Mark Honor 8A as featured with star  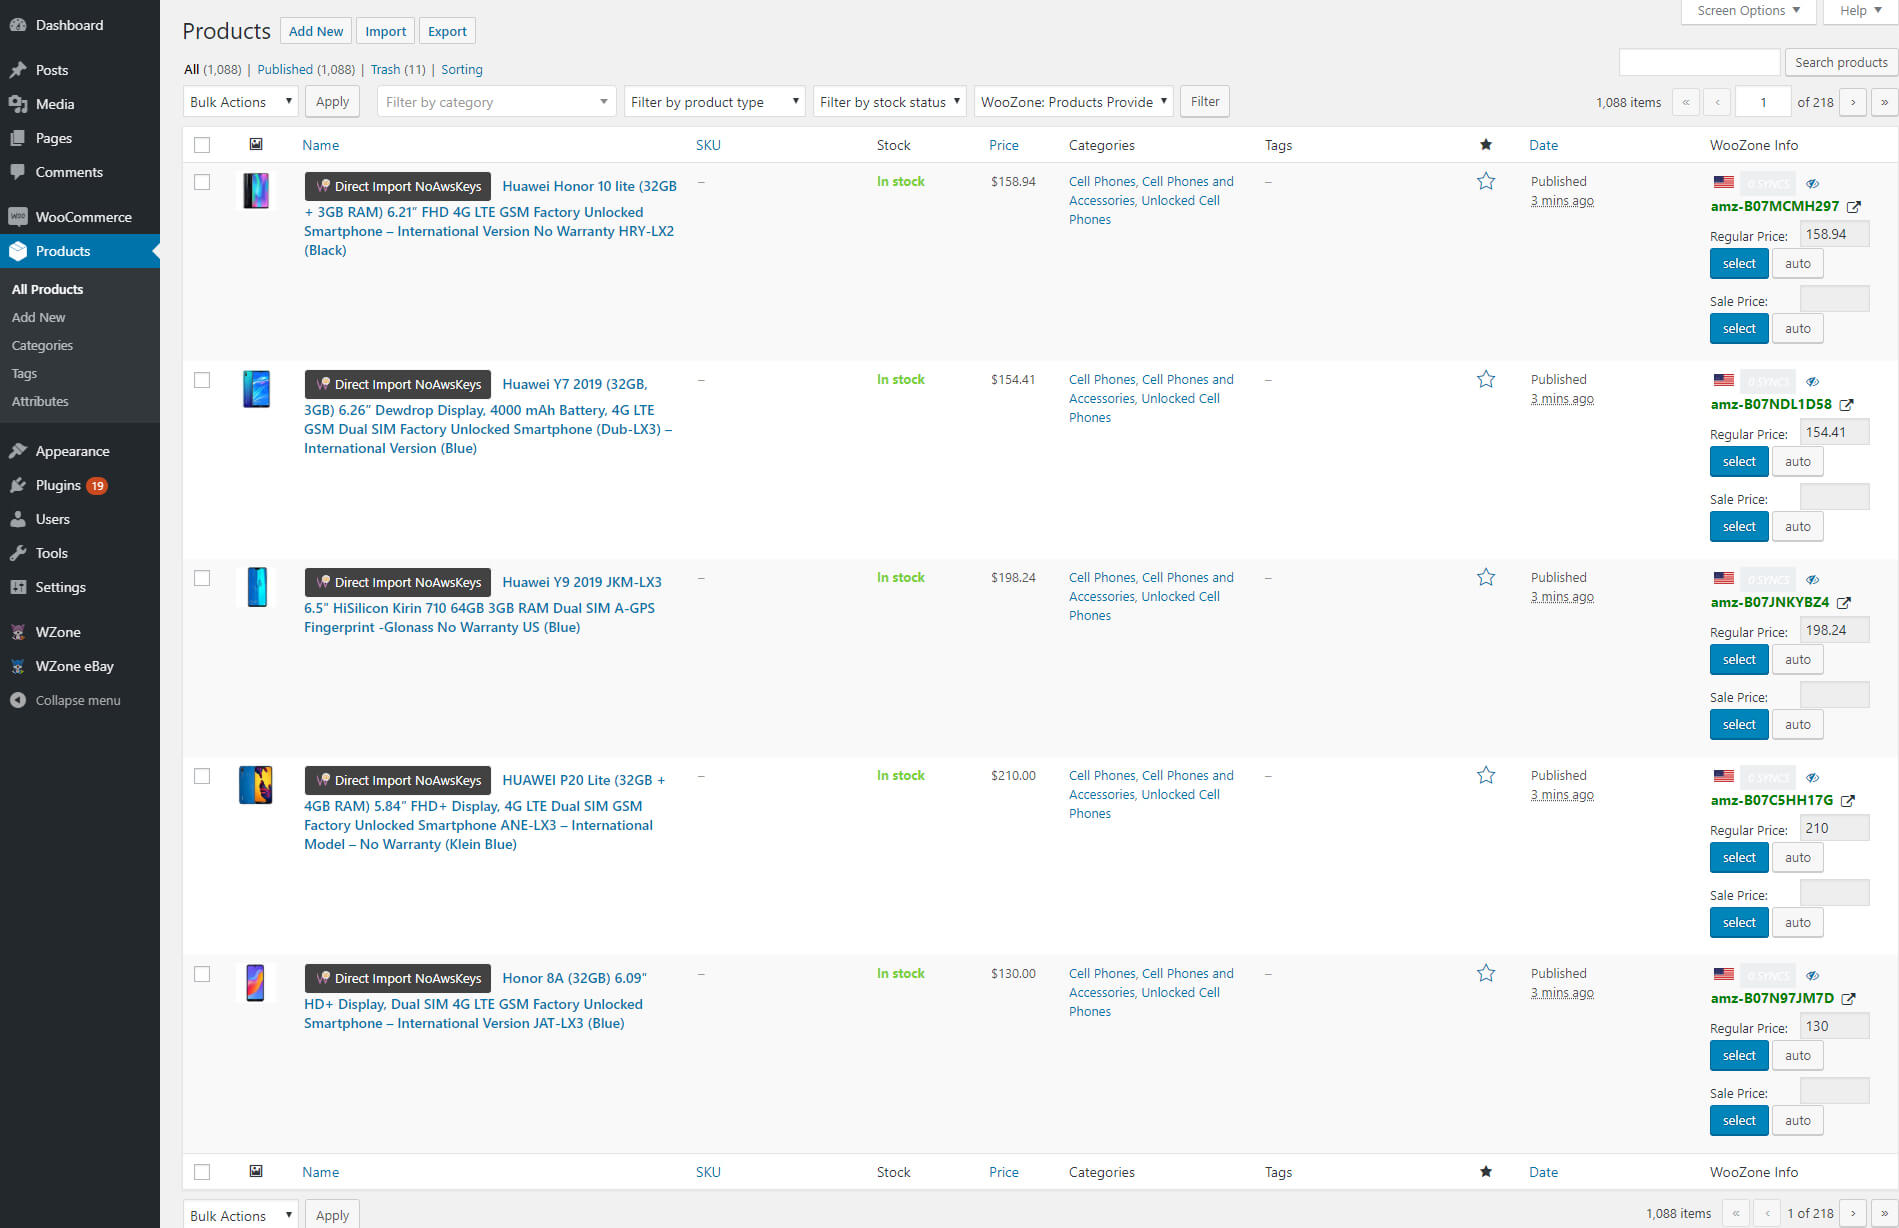(x=1486, y=973)
